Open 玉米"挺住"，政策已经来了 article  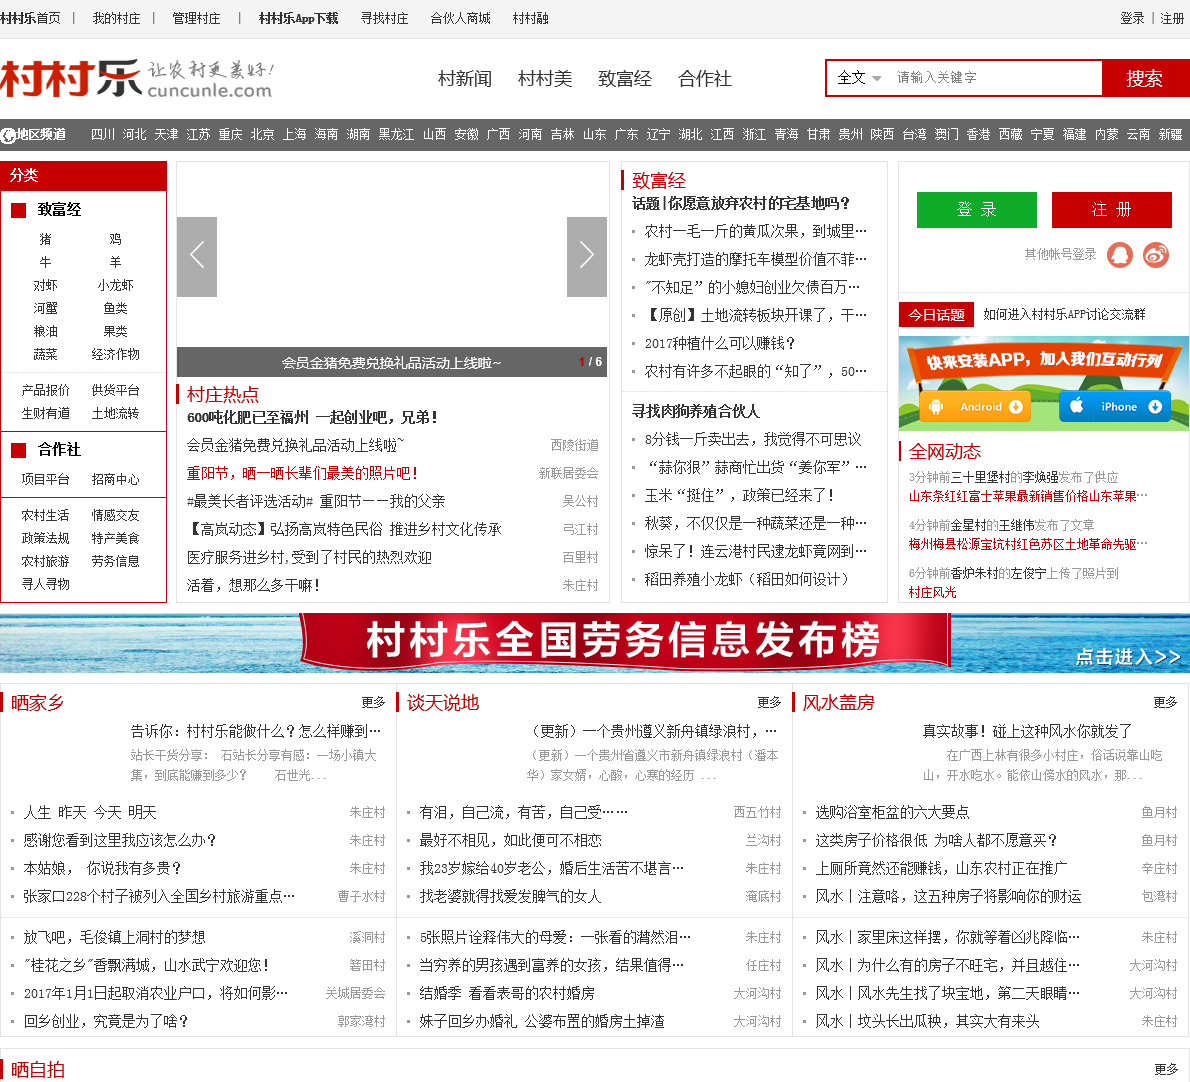pyautogui.click(x=739, y=495)
